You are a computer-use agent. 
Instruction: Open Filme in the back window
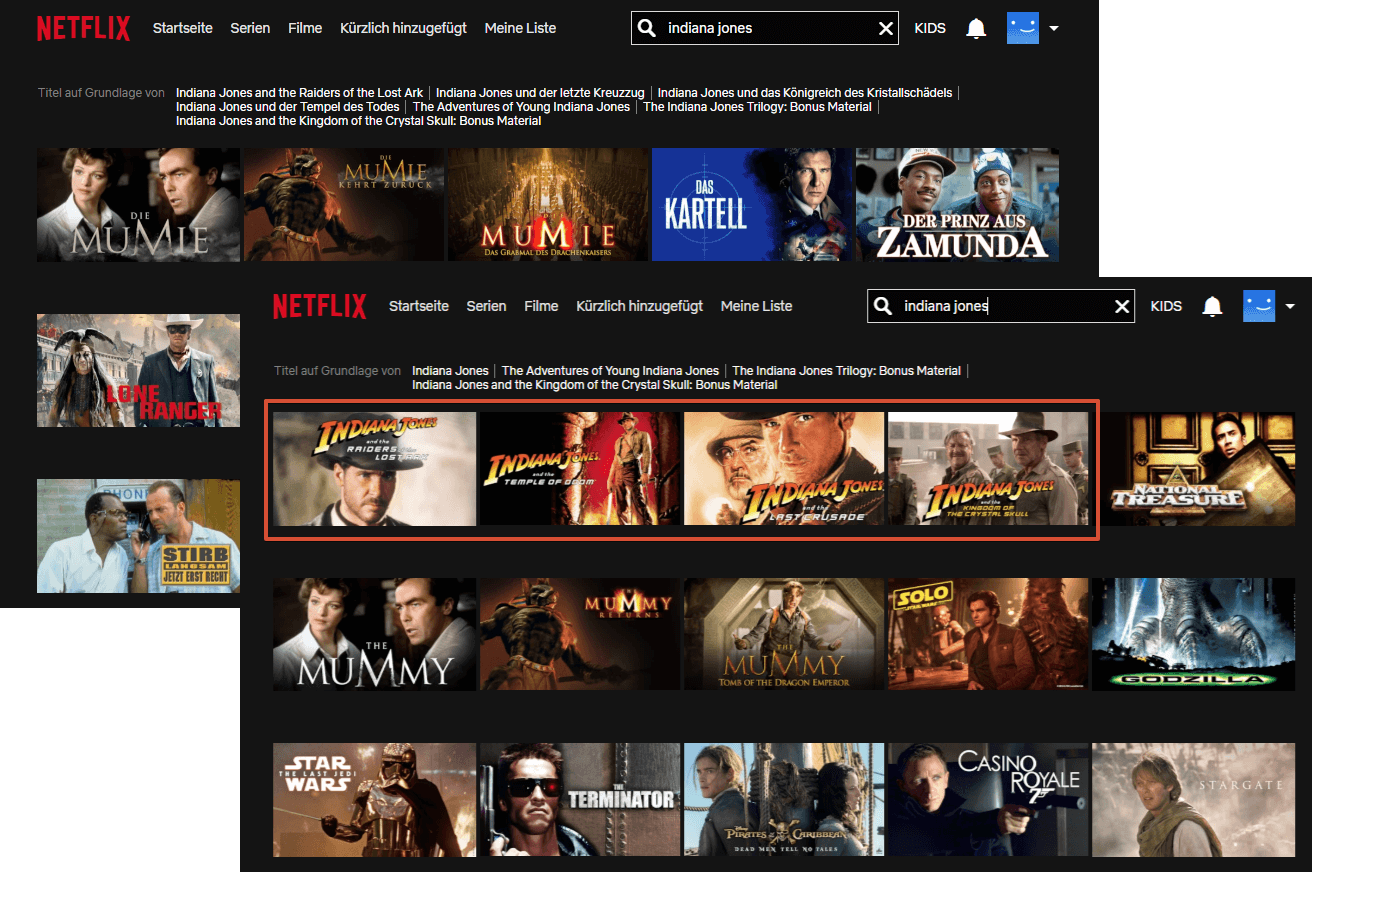[x=305, y=28]
